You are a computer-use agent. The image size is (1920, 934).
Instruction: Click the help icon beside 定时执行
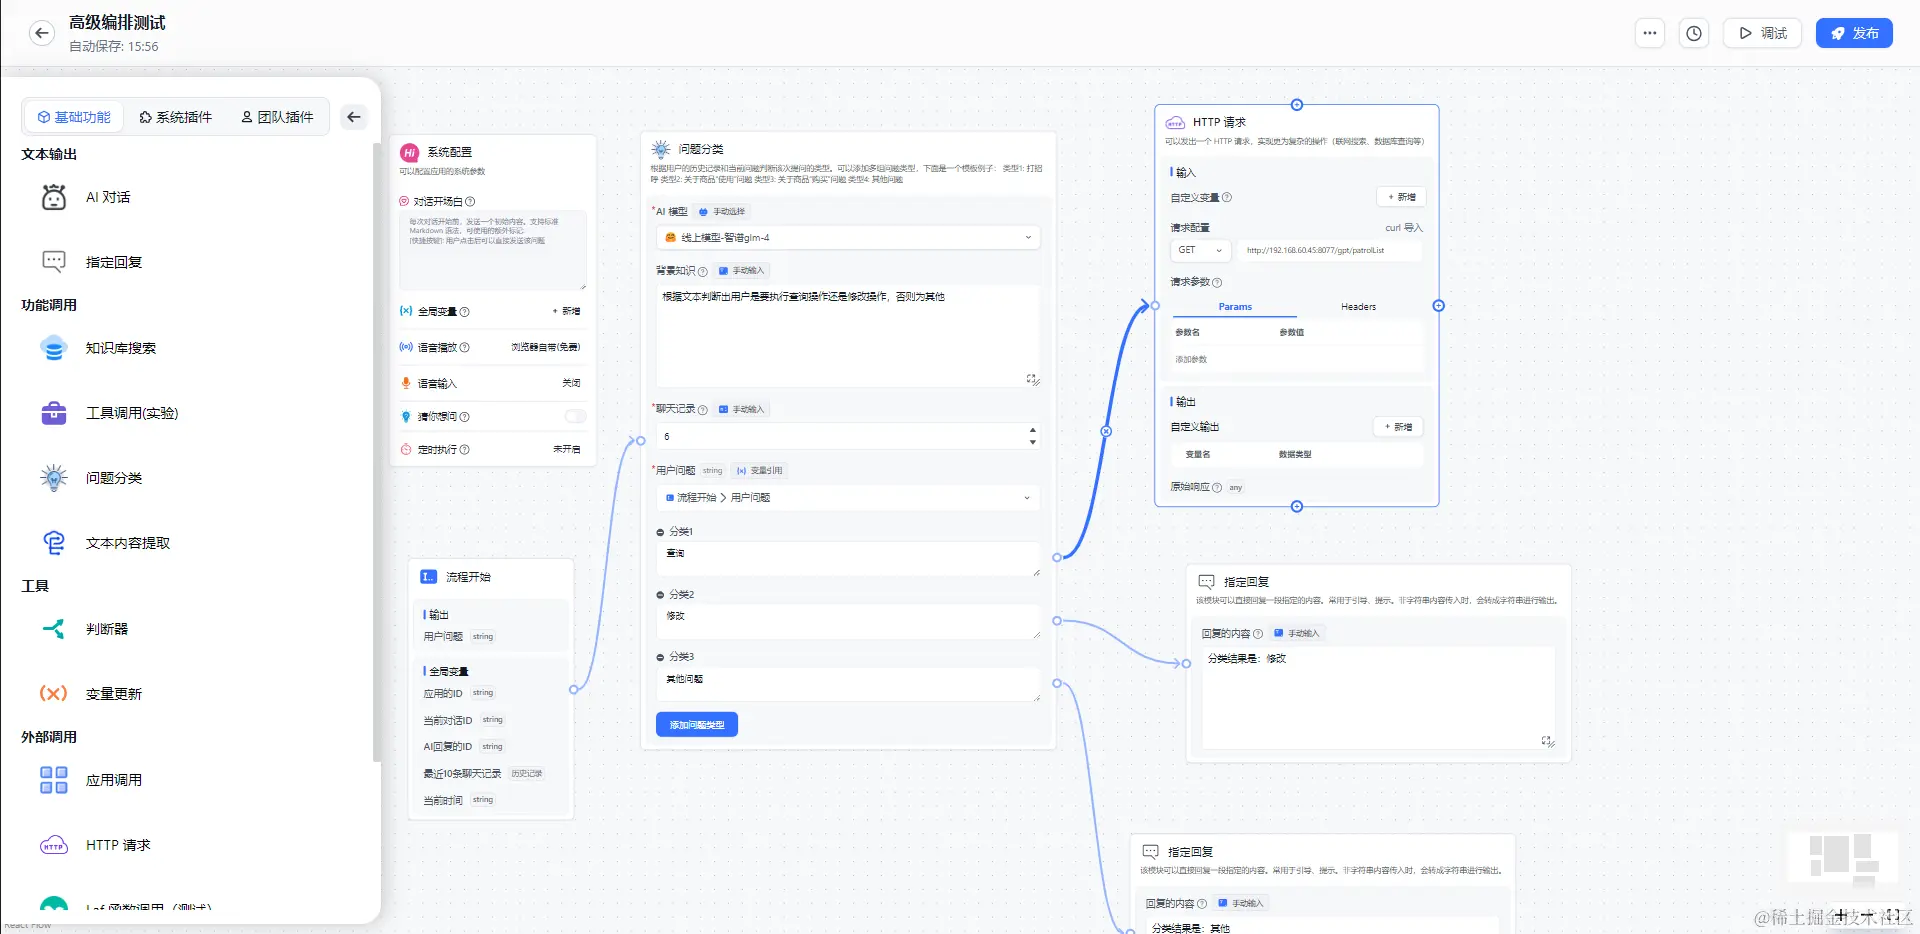(465, 450)
